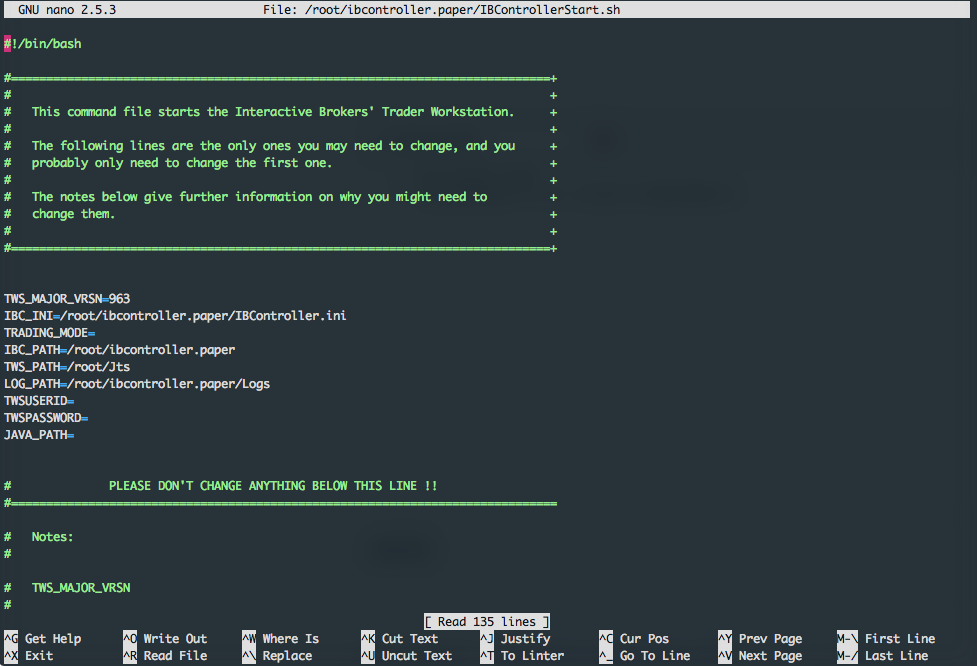977x666 pixels.
Task: Click the comment line 'The following lines are the only'
Action: point(274,146)
